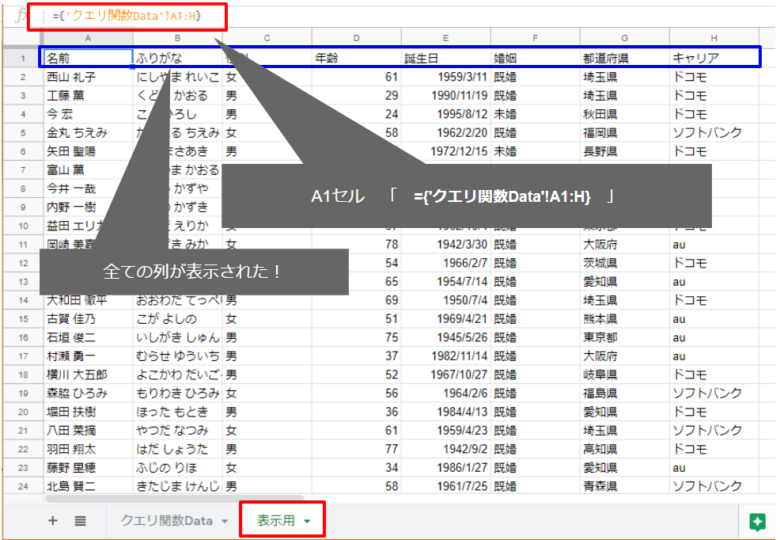Click birthday cell 1986/1/27
This screenshot has height=540, width=780.
[x=446, y=468]
